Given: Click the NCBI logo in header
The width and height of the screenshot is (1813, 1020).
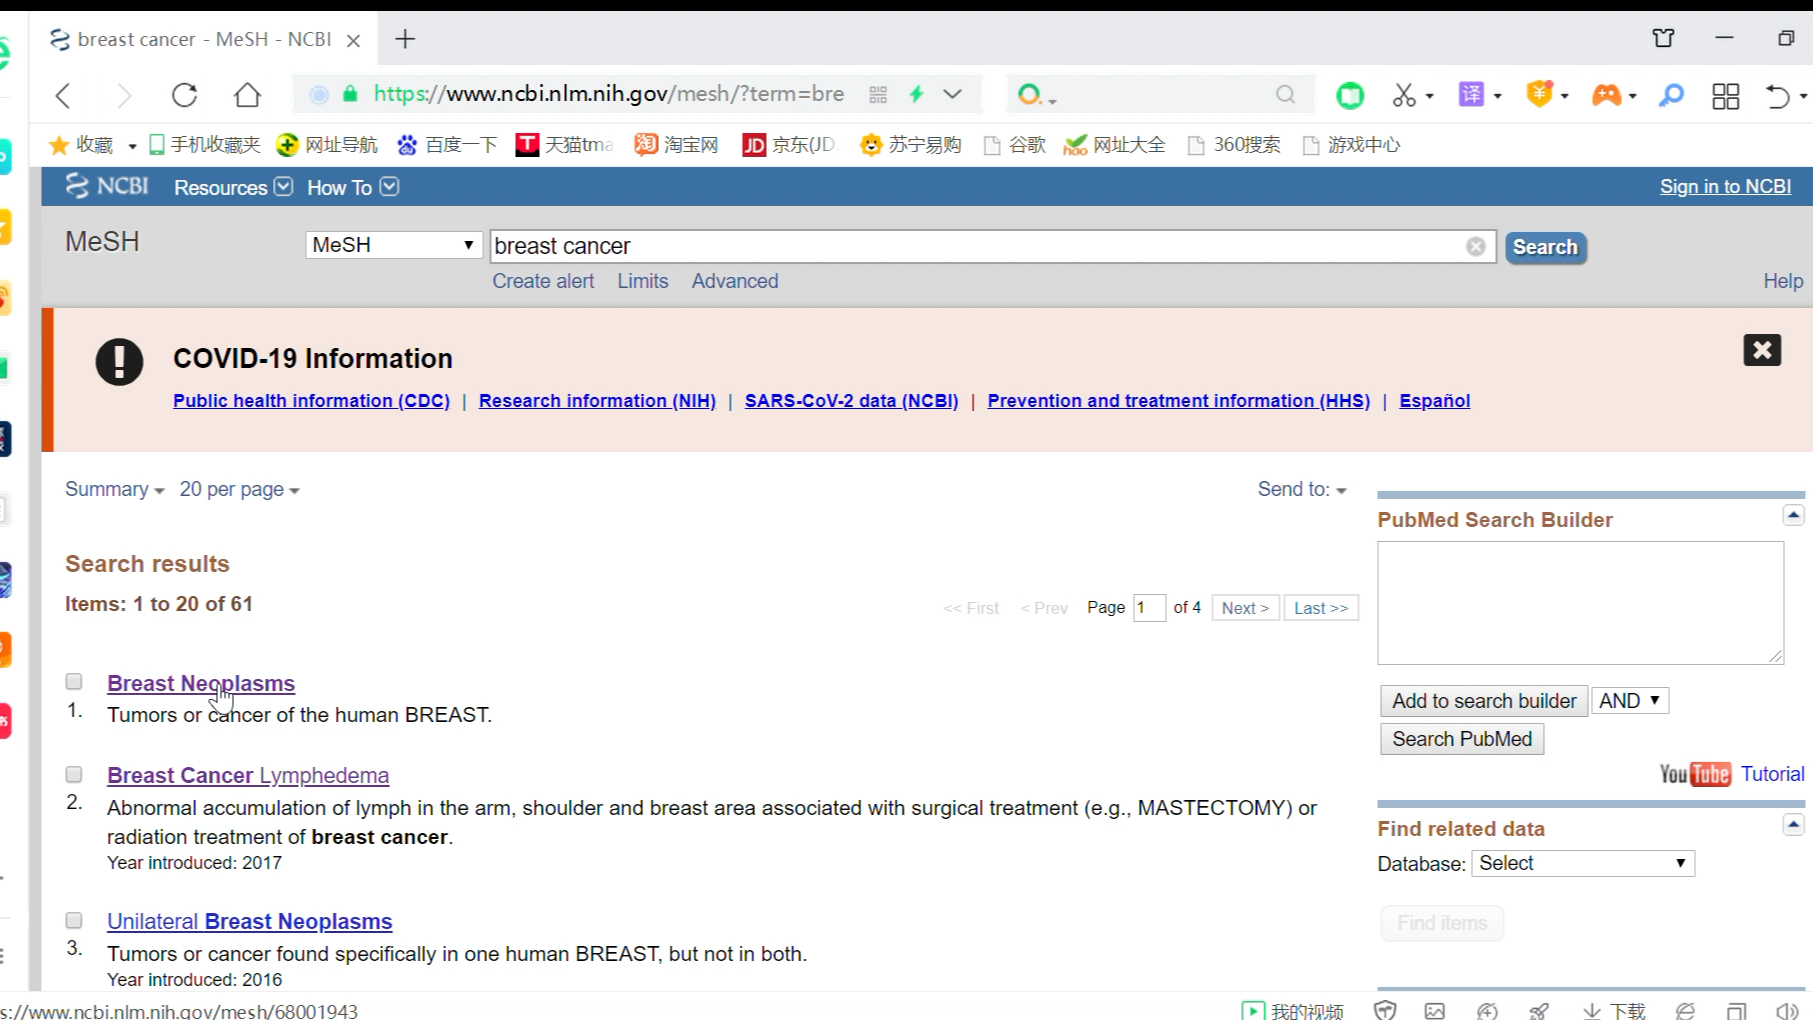Looking at the screenshot, I should click(x=107, y=186).
